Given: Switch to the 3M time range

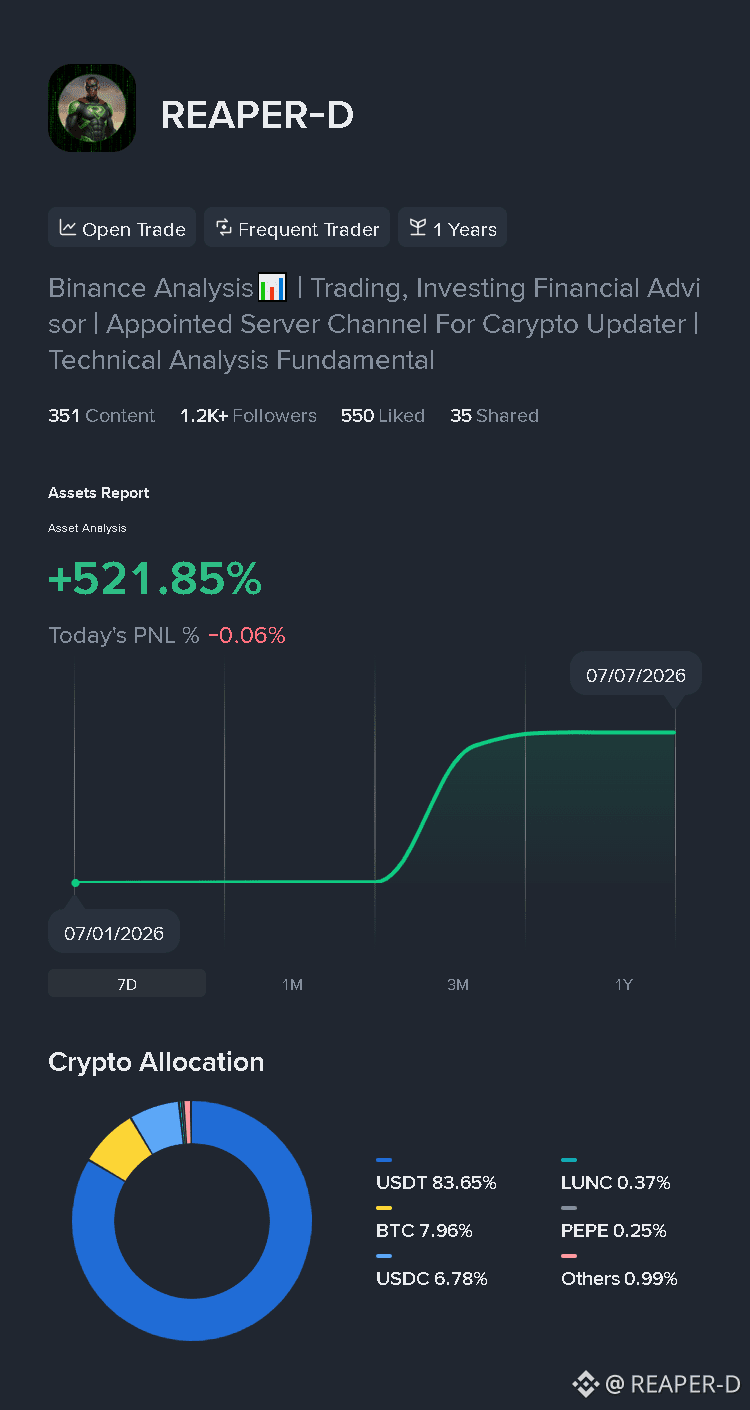Looking at the screenshot, I should (458, 984).
